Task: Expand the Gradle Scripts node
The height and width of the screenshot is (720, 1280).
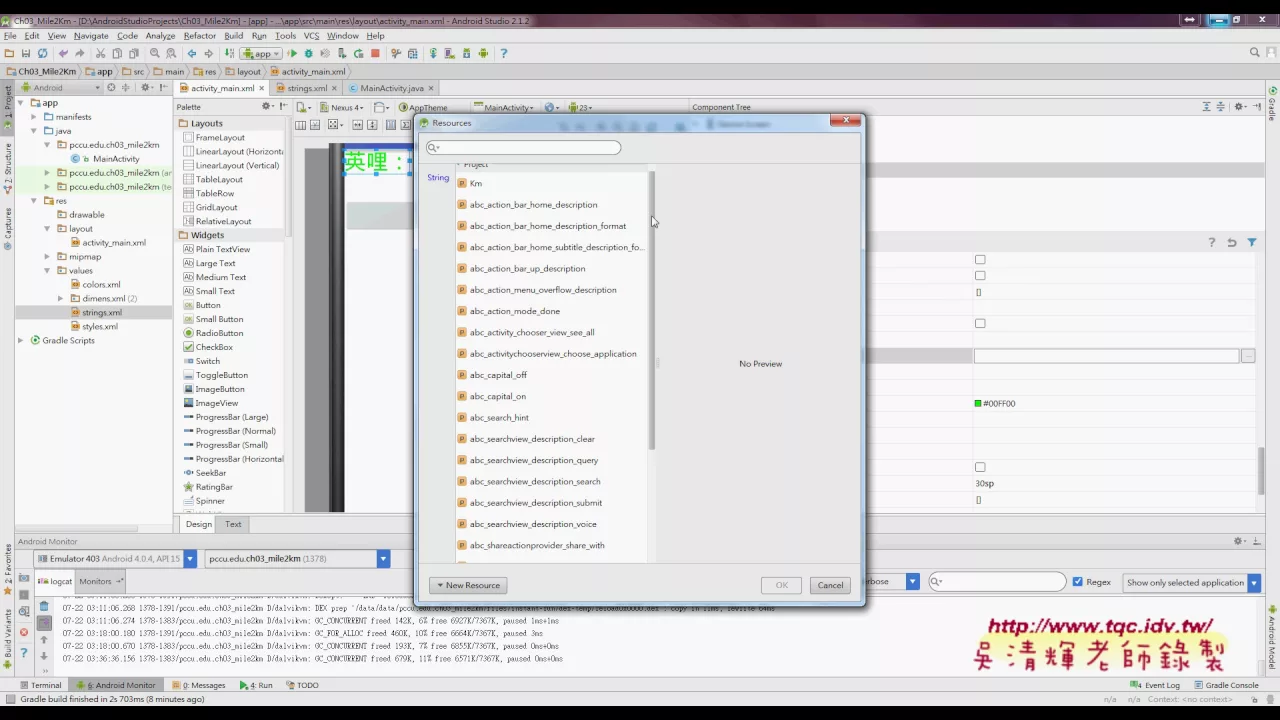Action: 21,340
